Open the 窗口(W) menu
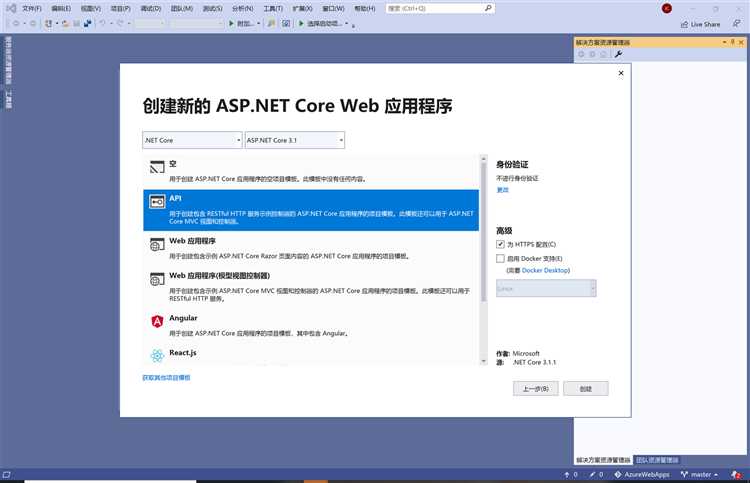This screenshot has width=750, height=483. (333, 9)
